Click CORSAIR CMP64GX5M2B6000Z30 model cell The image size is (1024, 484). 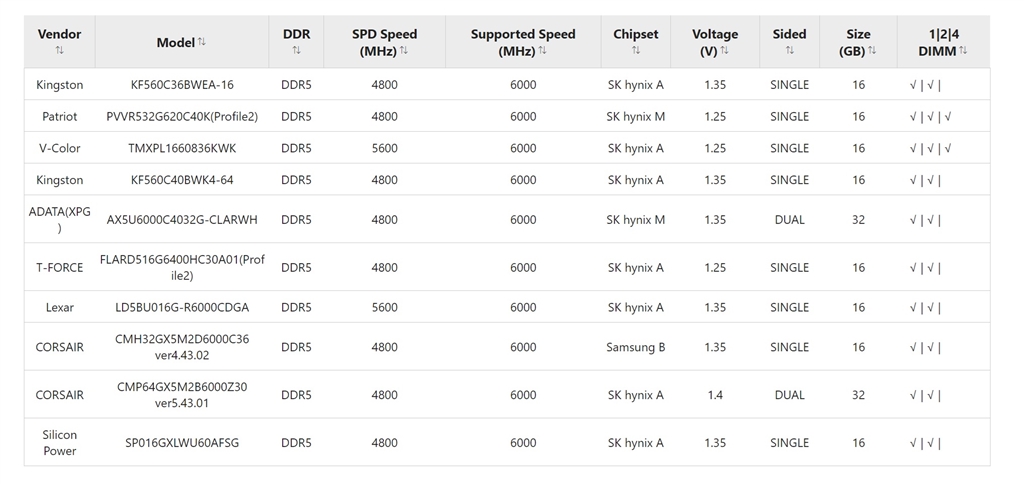pos(182,395)
